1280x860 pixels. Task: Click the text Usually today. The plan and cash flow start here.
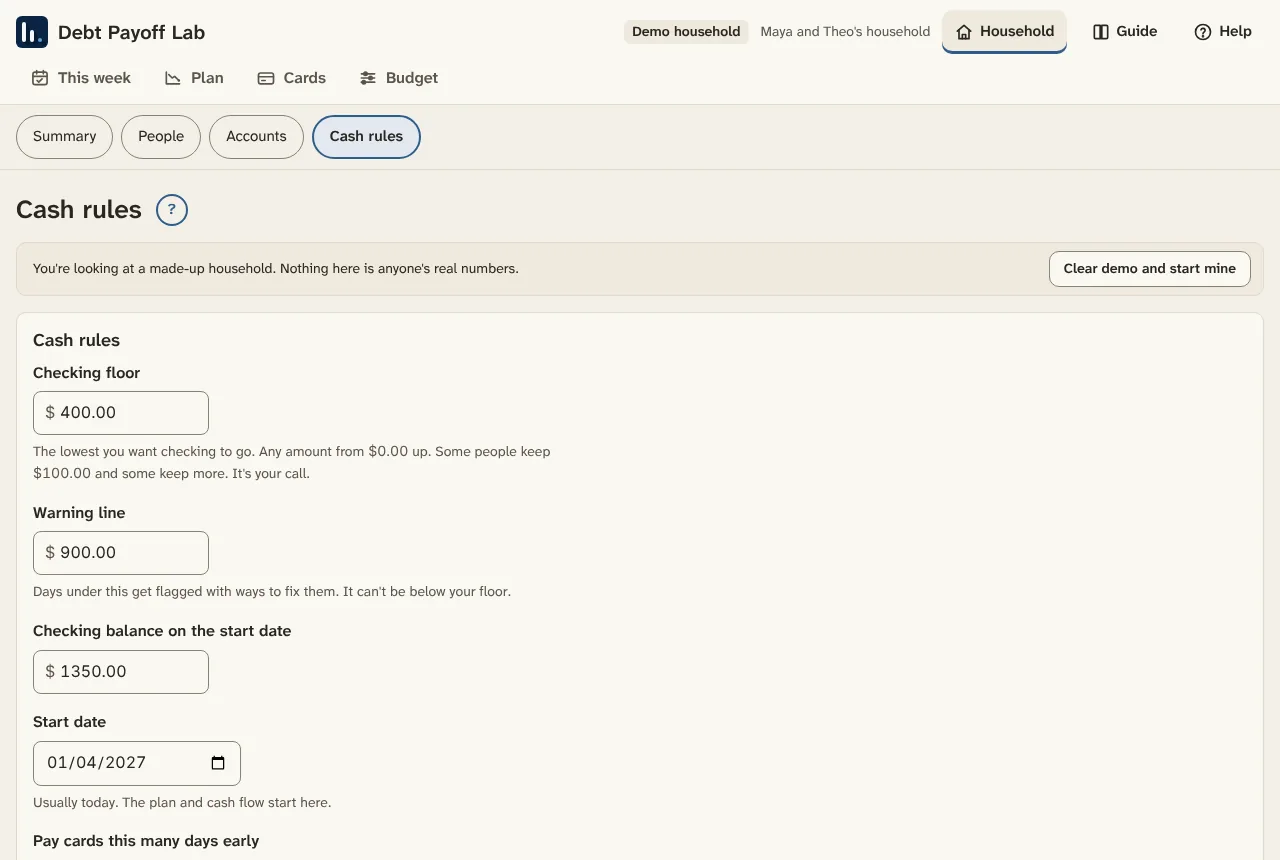(x=182, y=803)
